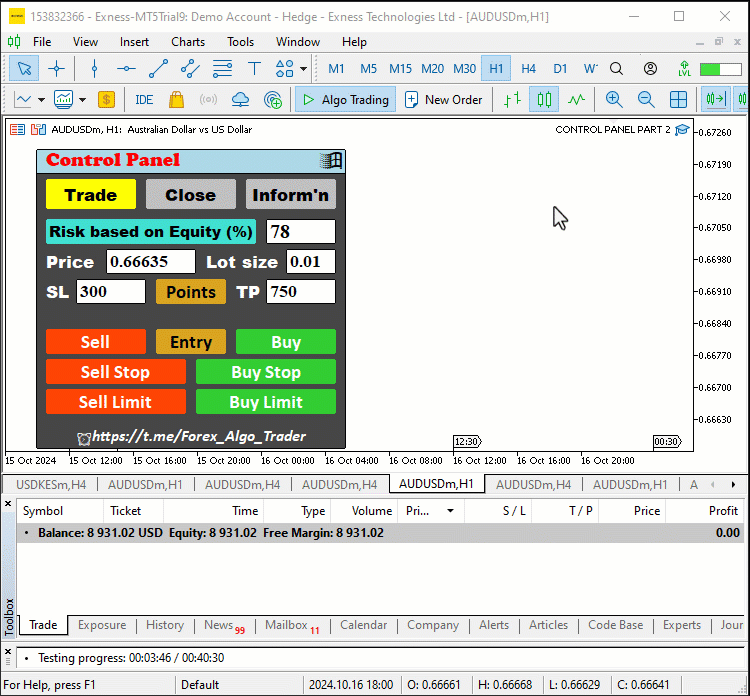The height and width of the screenshot is (696, 750).
Task: Select the crosshair tool
Action: click(x=56, y=69)
